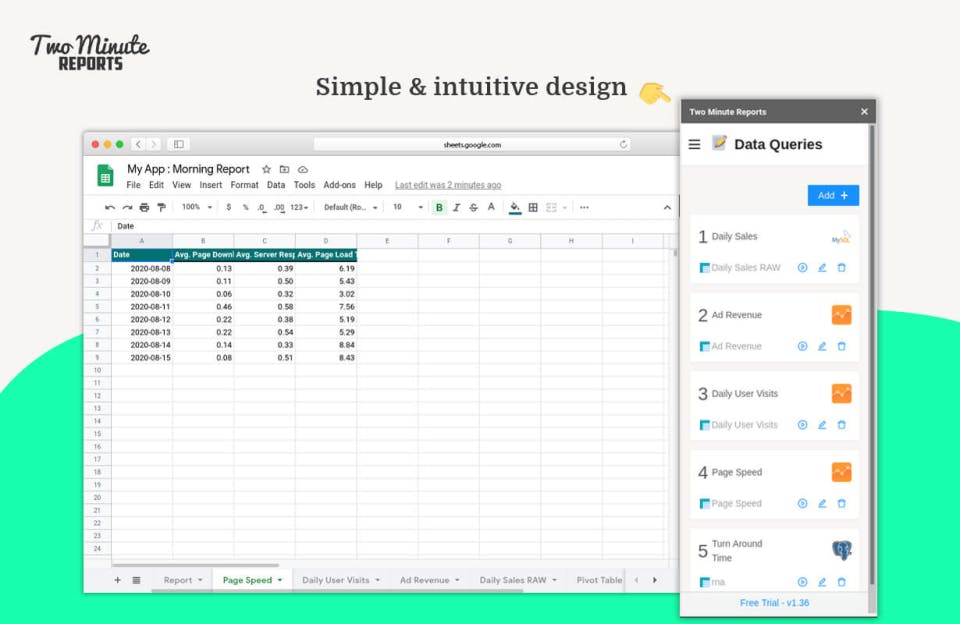Edit the Daily Sales query

pos(822,268)
